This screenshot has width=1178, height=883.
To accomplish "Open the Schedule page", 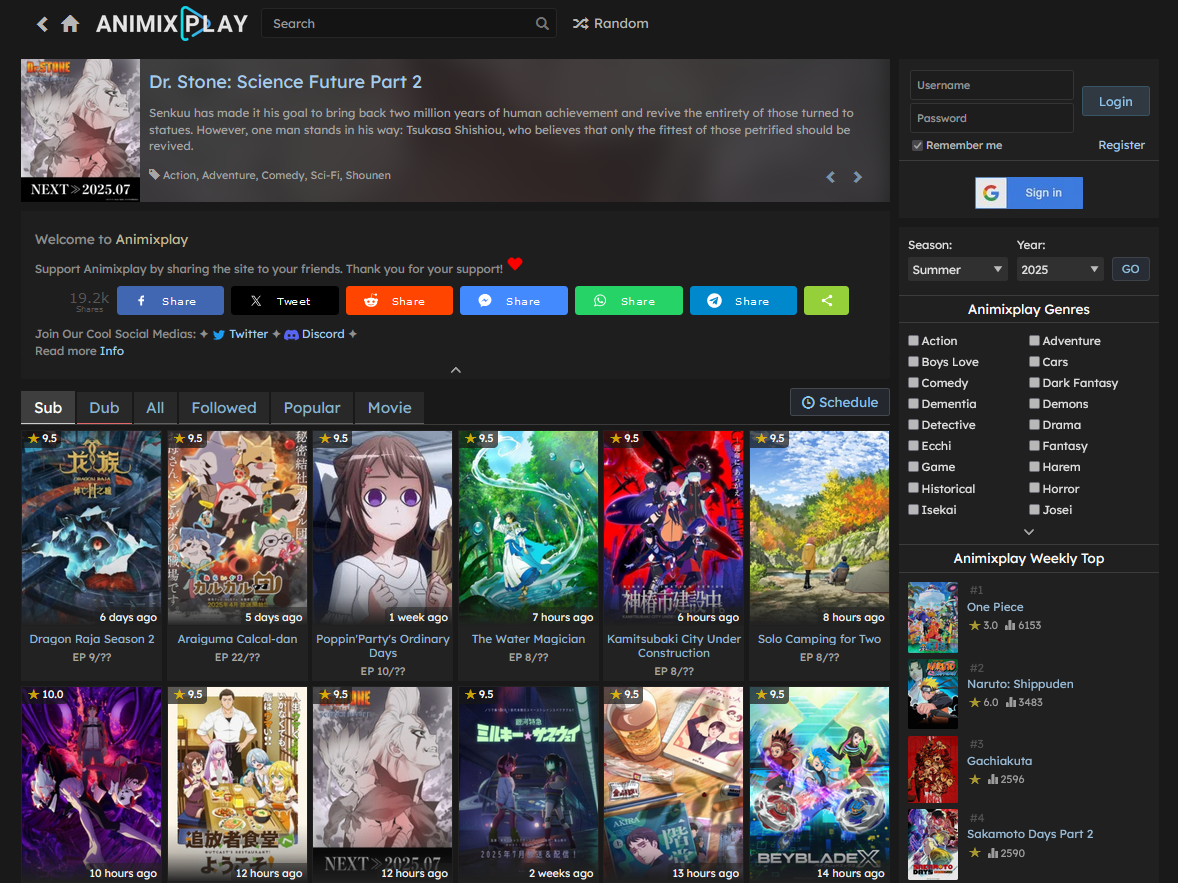I will pyautogui.click(x=839, y=402).
